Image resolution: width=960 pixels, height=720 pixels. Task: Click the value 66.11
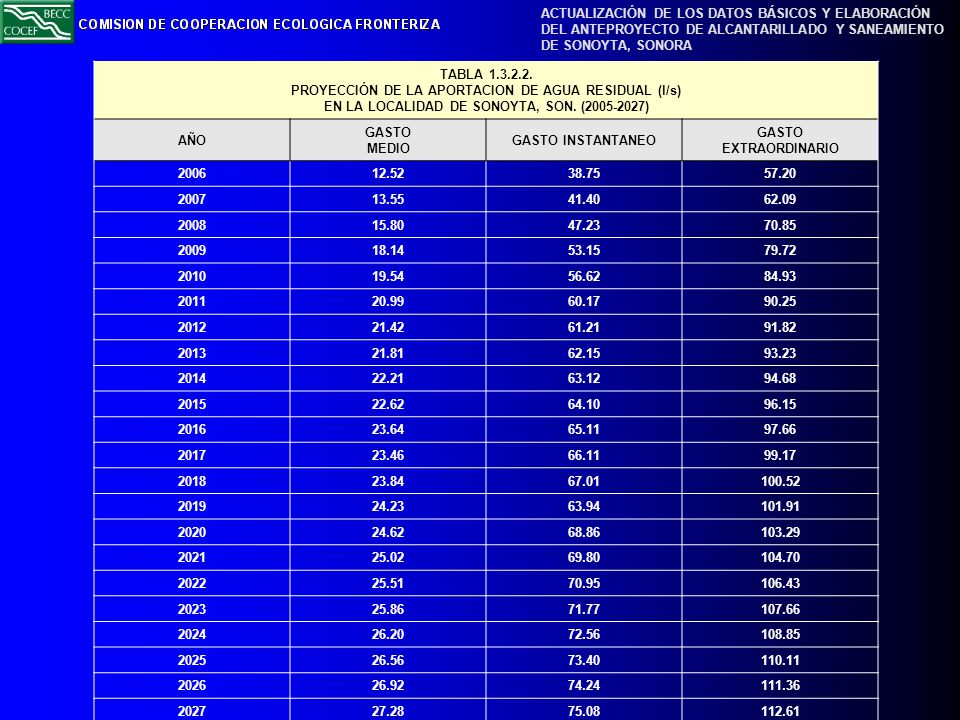click(x=583, y=455)
